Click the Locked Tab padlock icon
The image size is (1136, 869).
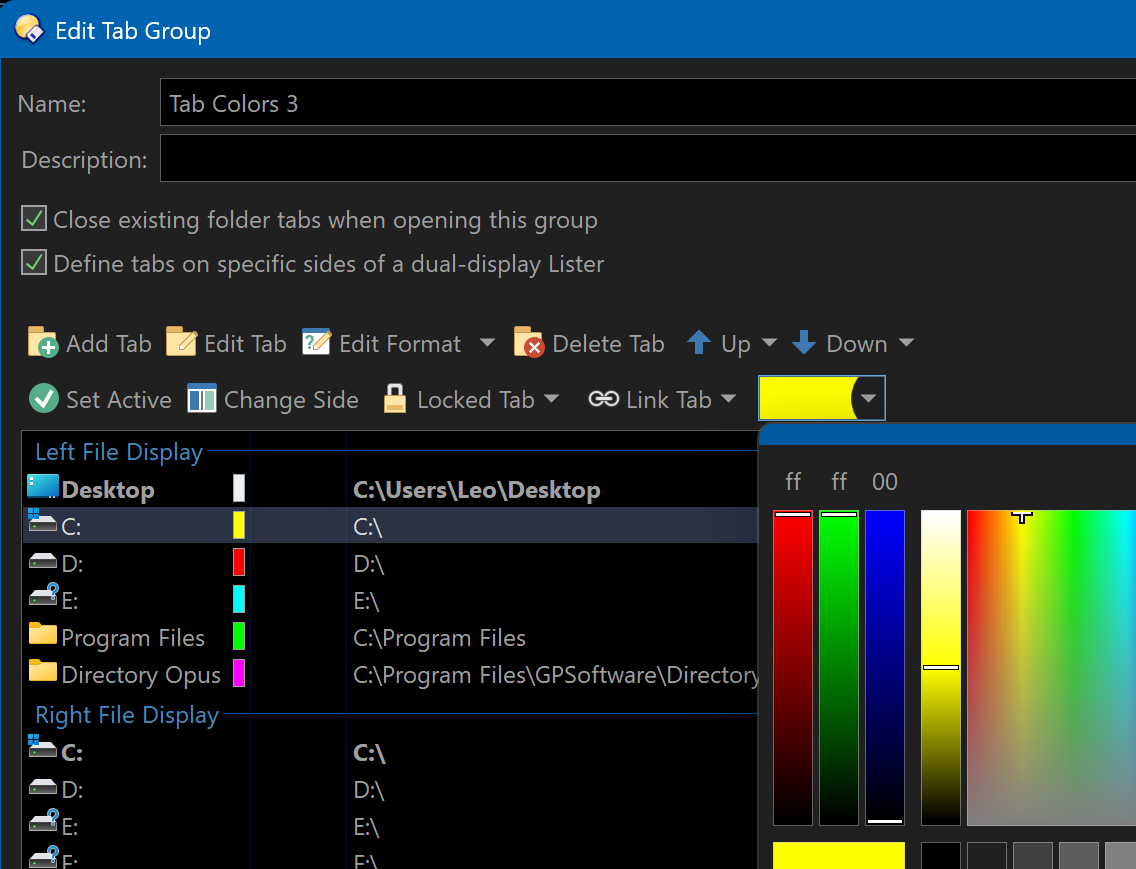(x=396, y=399)
